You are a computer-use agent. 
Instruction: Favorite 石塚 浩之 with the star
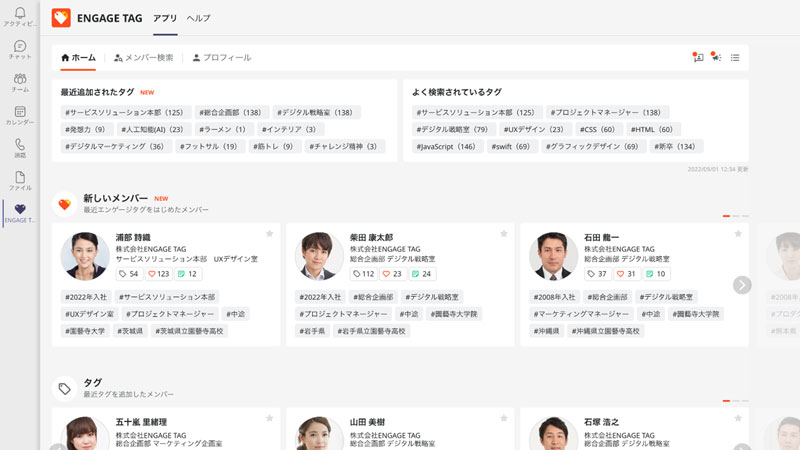point(738,418)
